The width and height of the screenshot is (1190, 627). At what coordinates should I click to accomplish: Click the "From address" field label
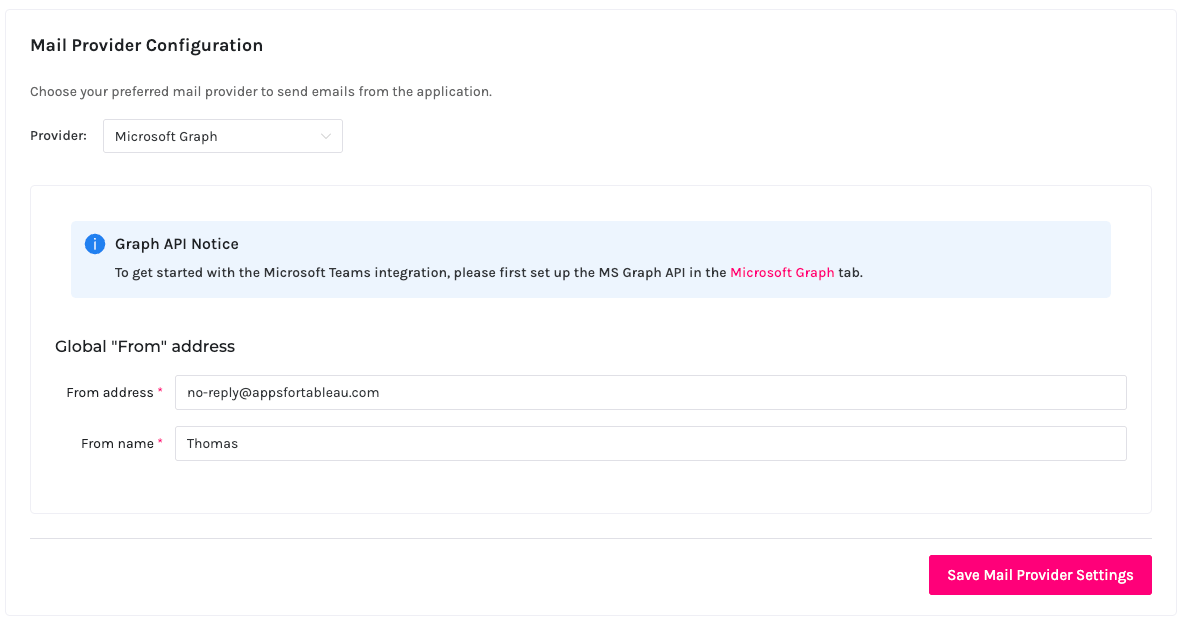(x=109, y=392)
